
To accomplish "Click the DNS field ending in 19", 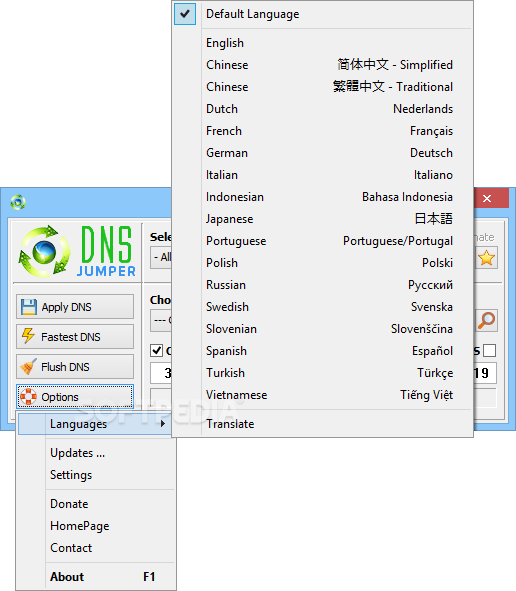I will (x=485, y=373).
